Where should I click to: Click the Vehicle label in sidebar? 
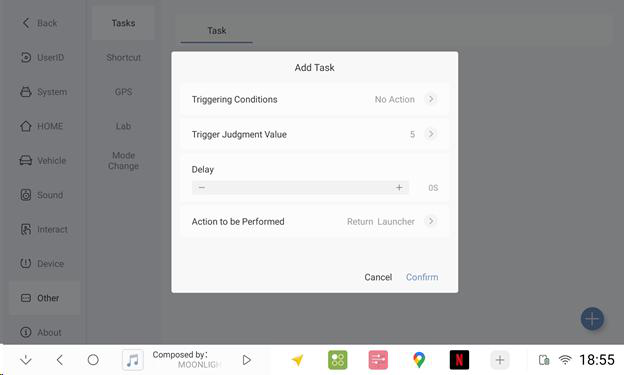coord(52,161)
